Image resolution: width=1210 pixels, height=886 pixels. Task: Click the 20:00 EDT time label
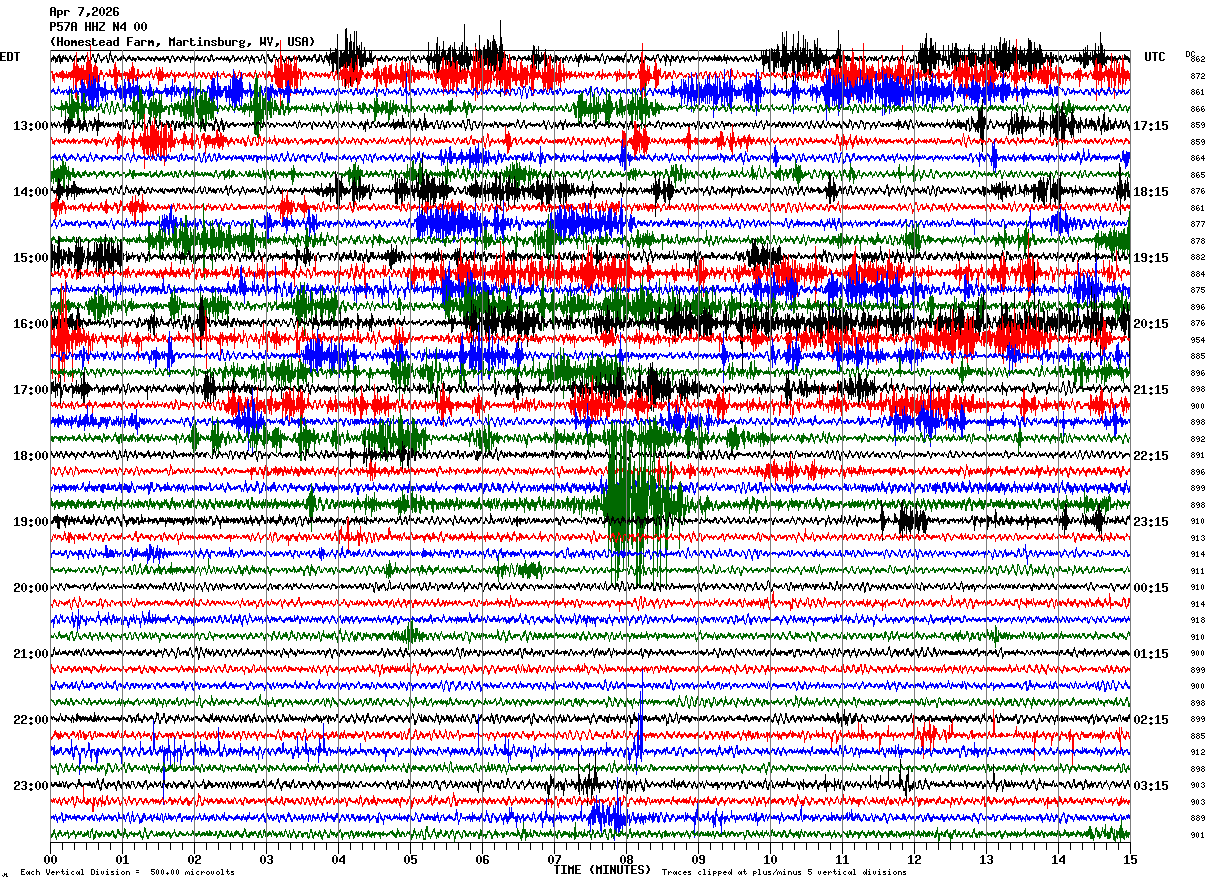[30, 587]
